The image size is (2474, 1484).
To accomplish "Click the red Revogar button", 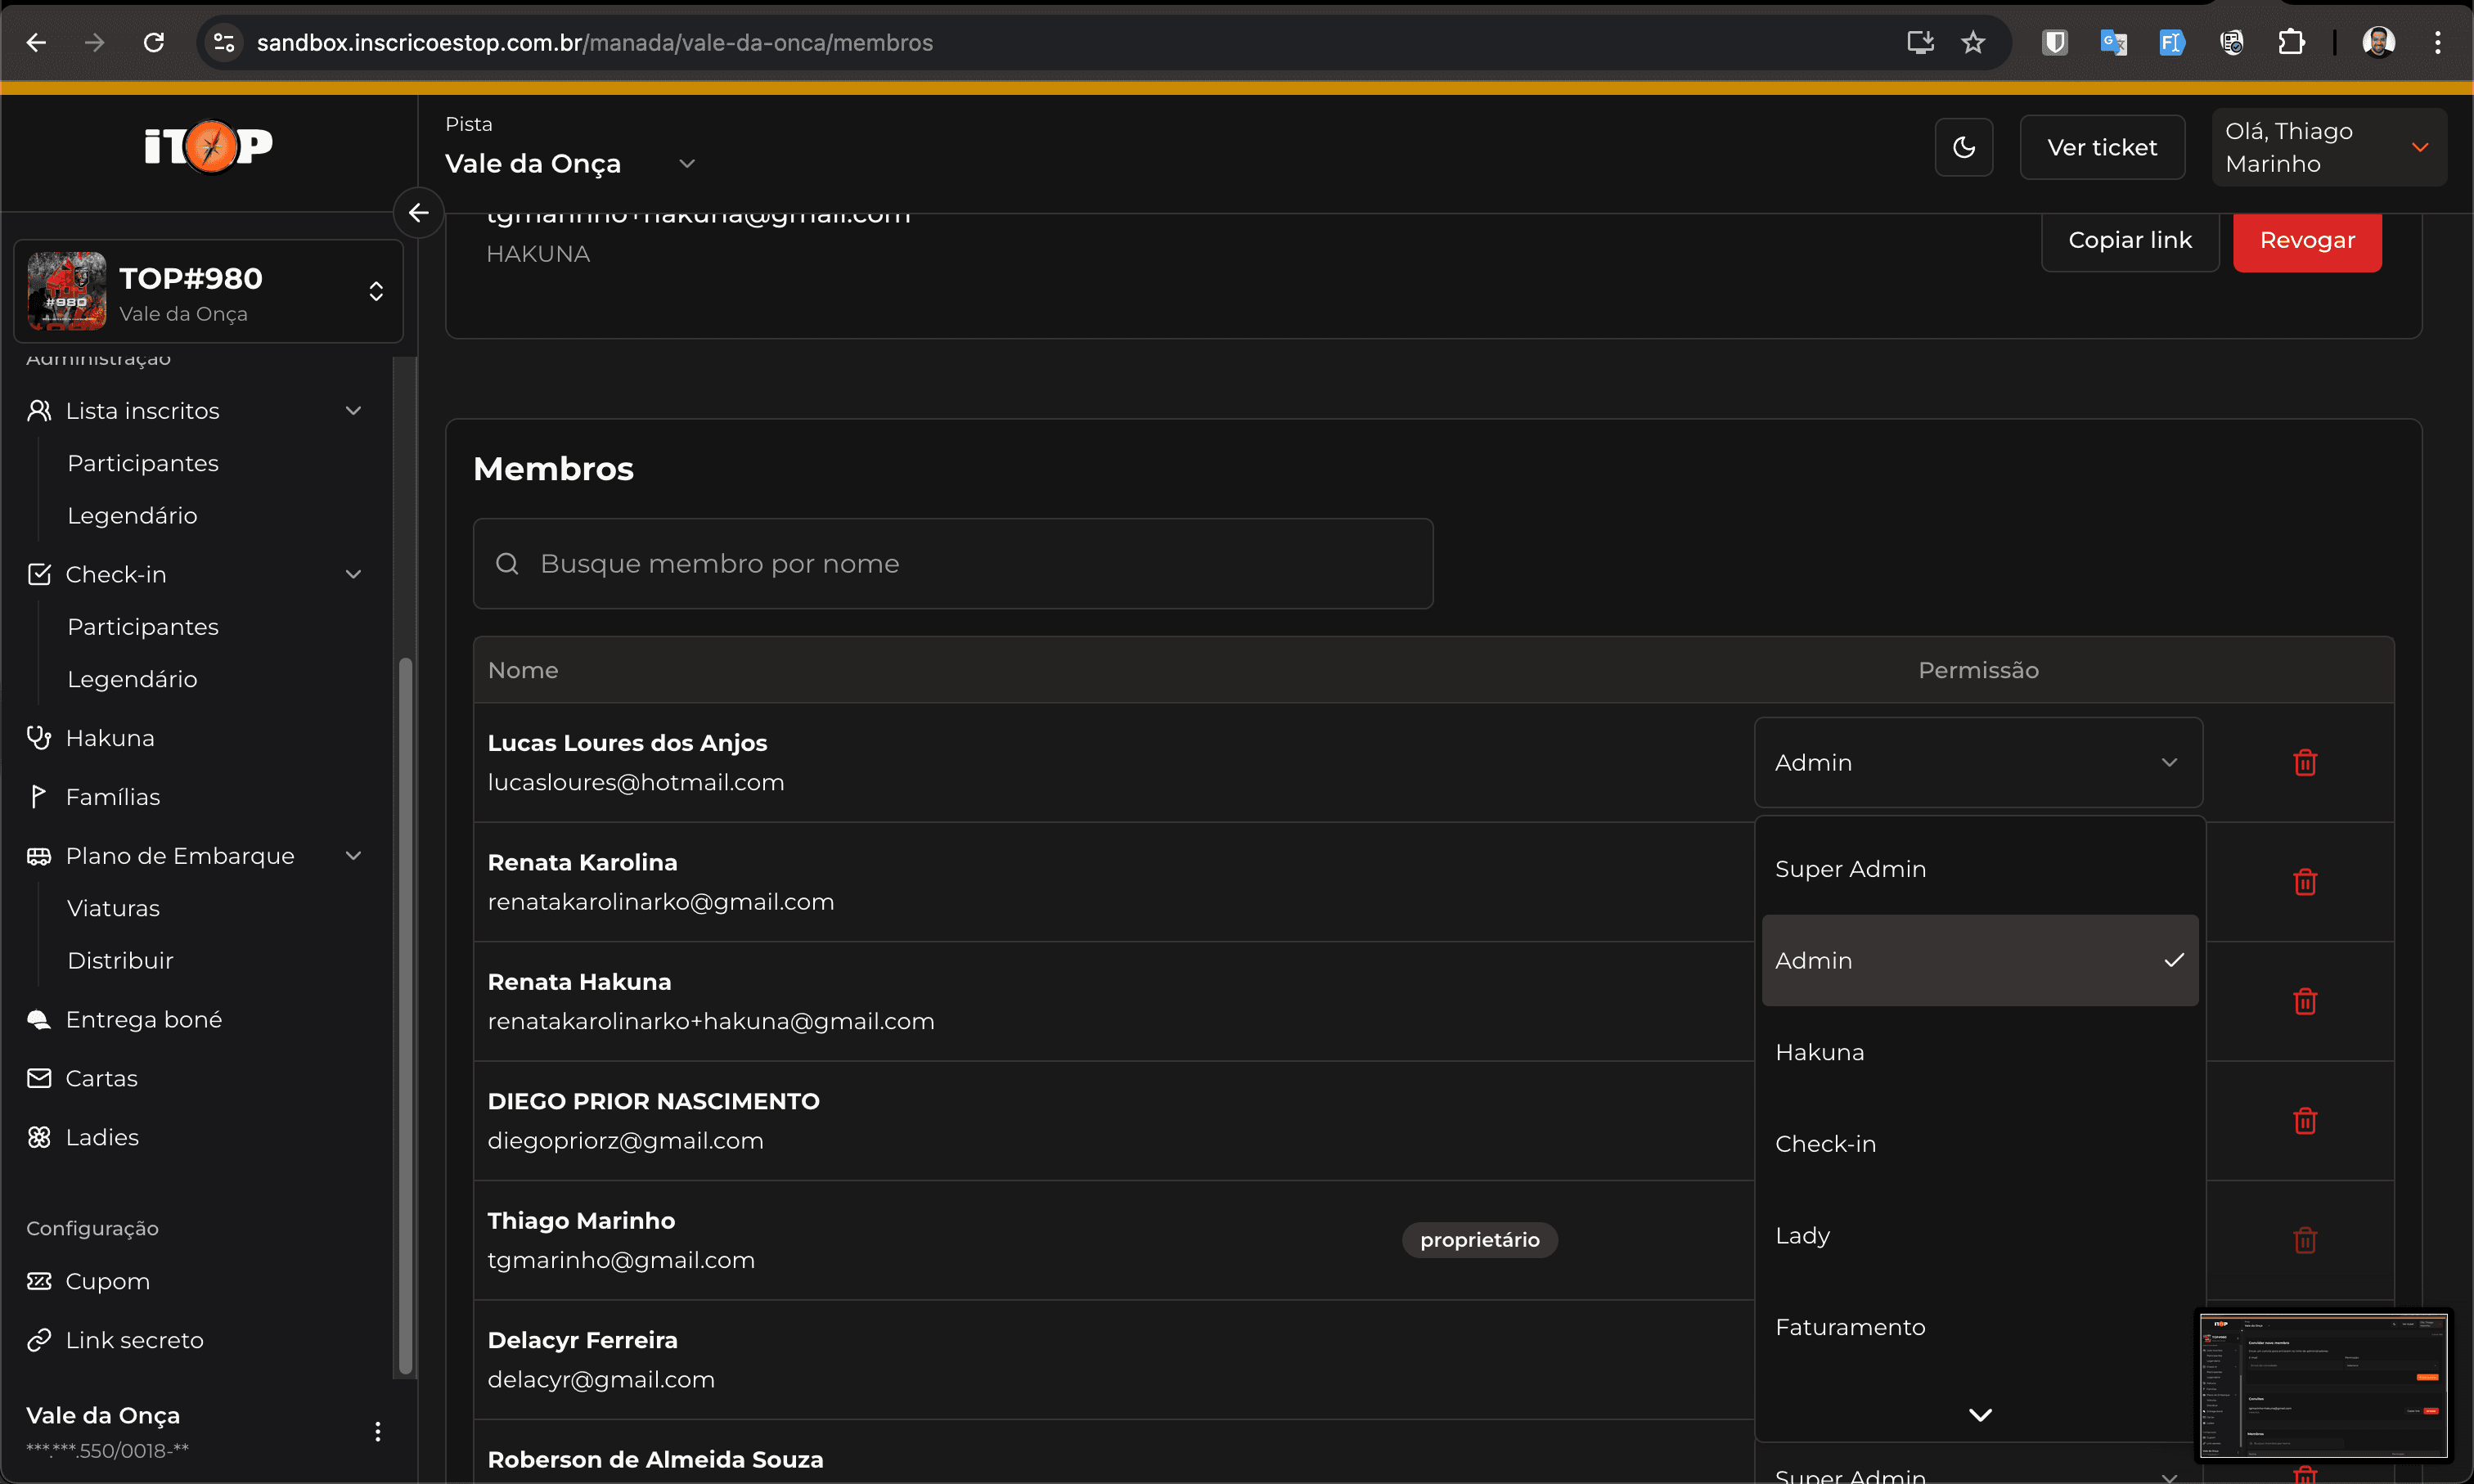I will point(2306,240).
